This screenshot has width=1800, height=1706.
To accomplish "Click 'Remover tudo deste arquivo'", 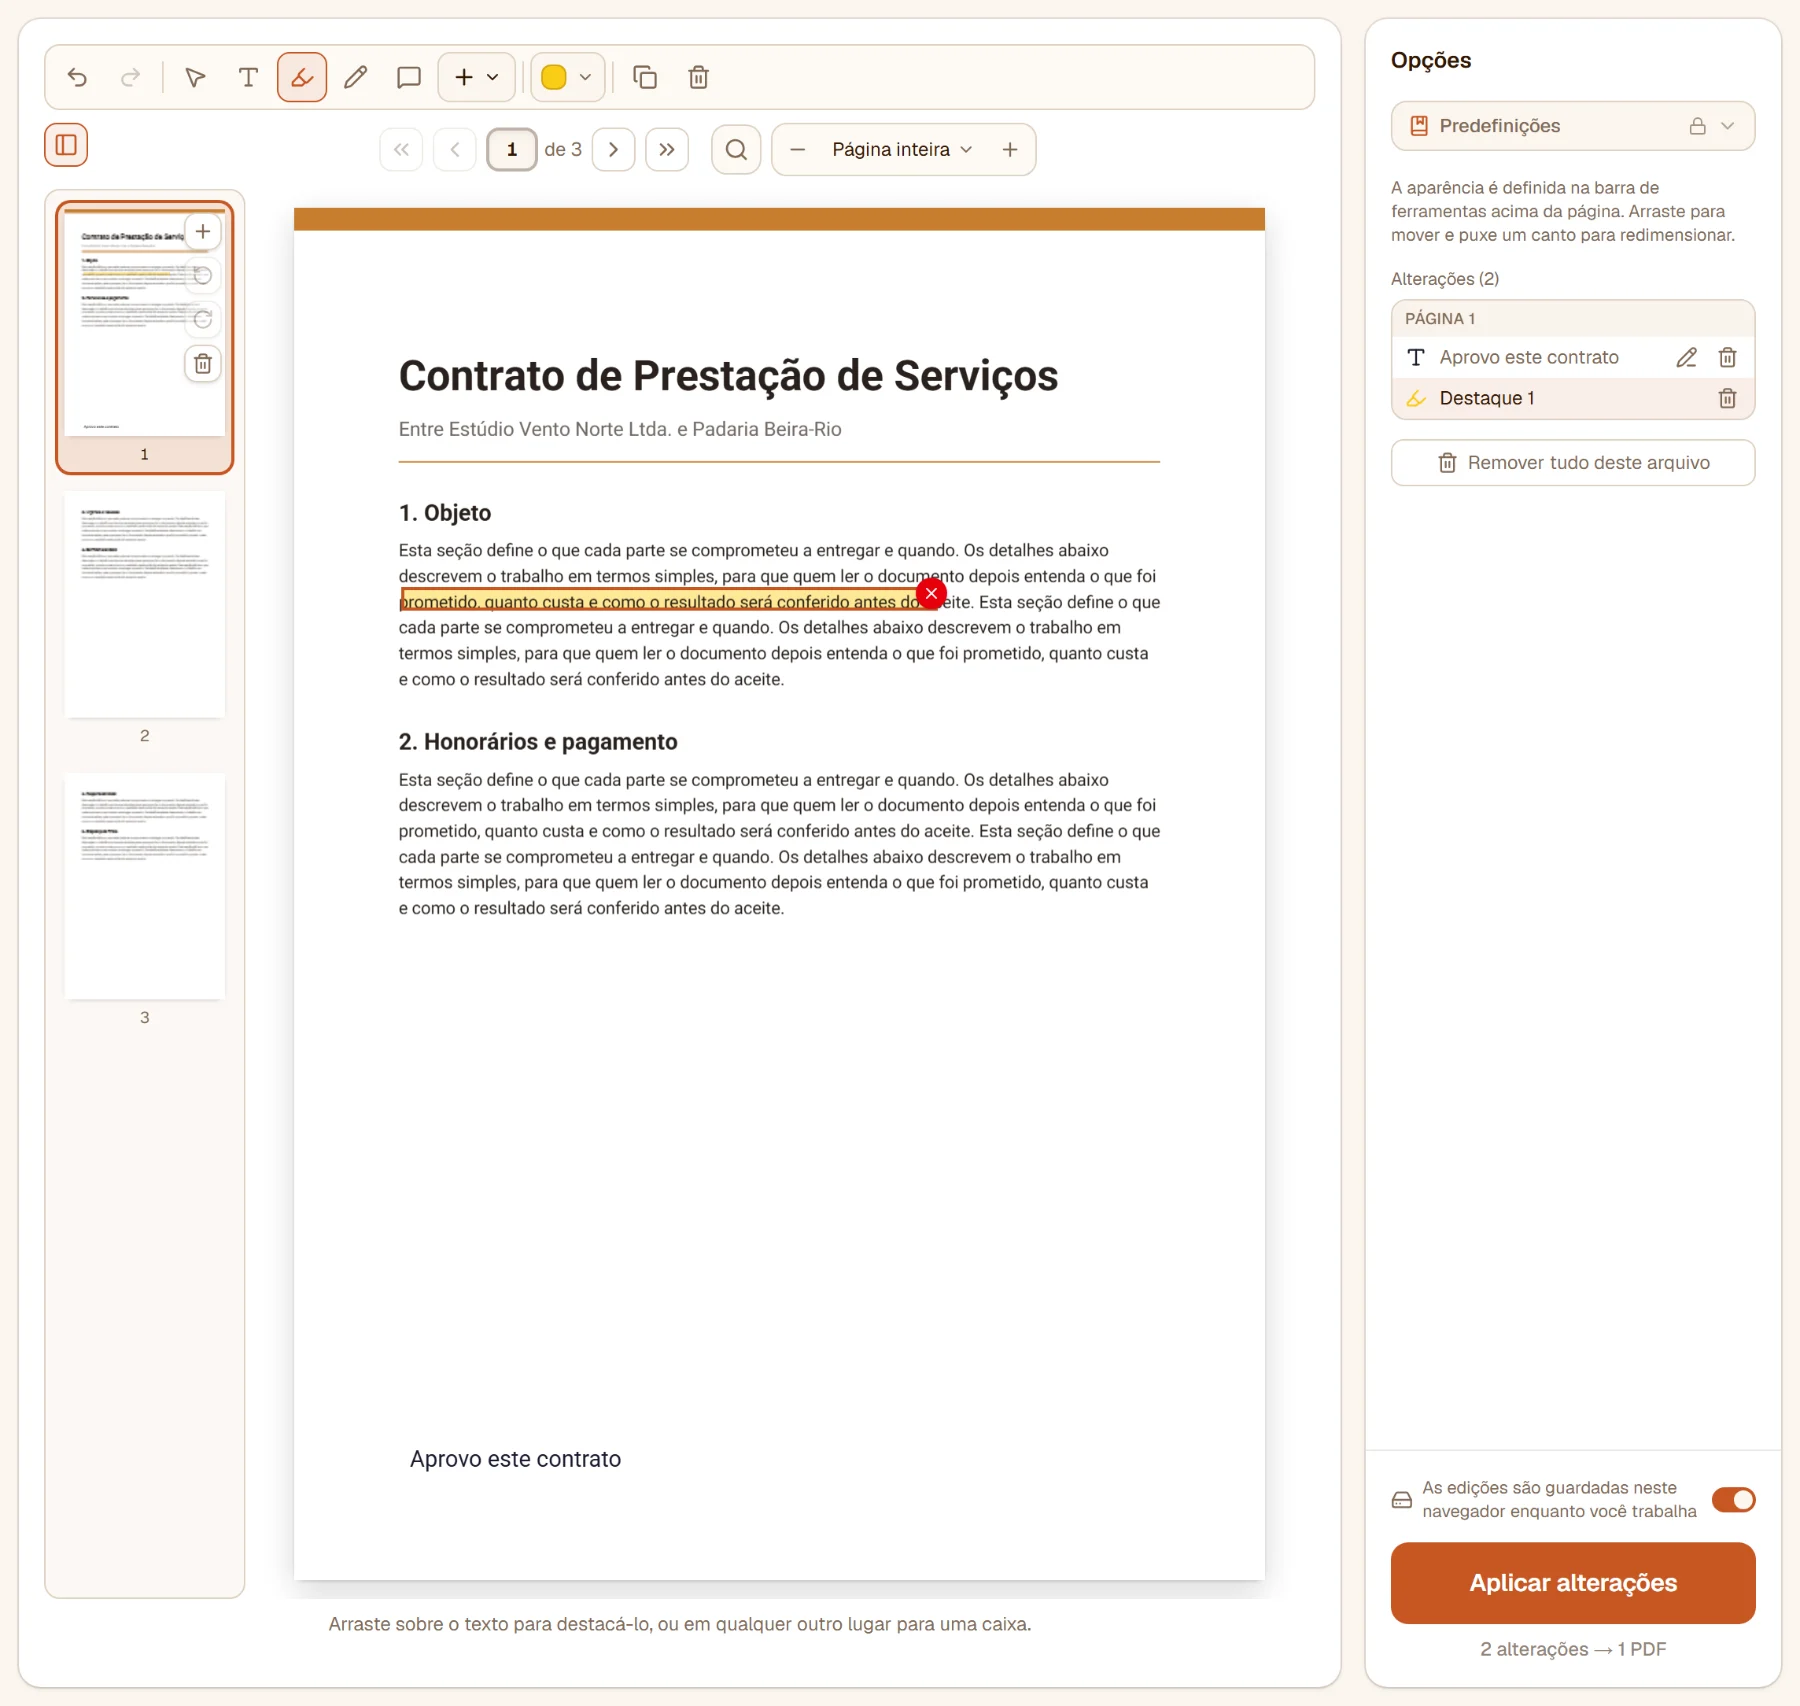I will pyautogui.click(x=1572, y=462).
